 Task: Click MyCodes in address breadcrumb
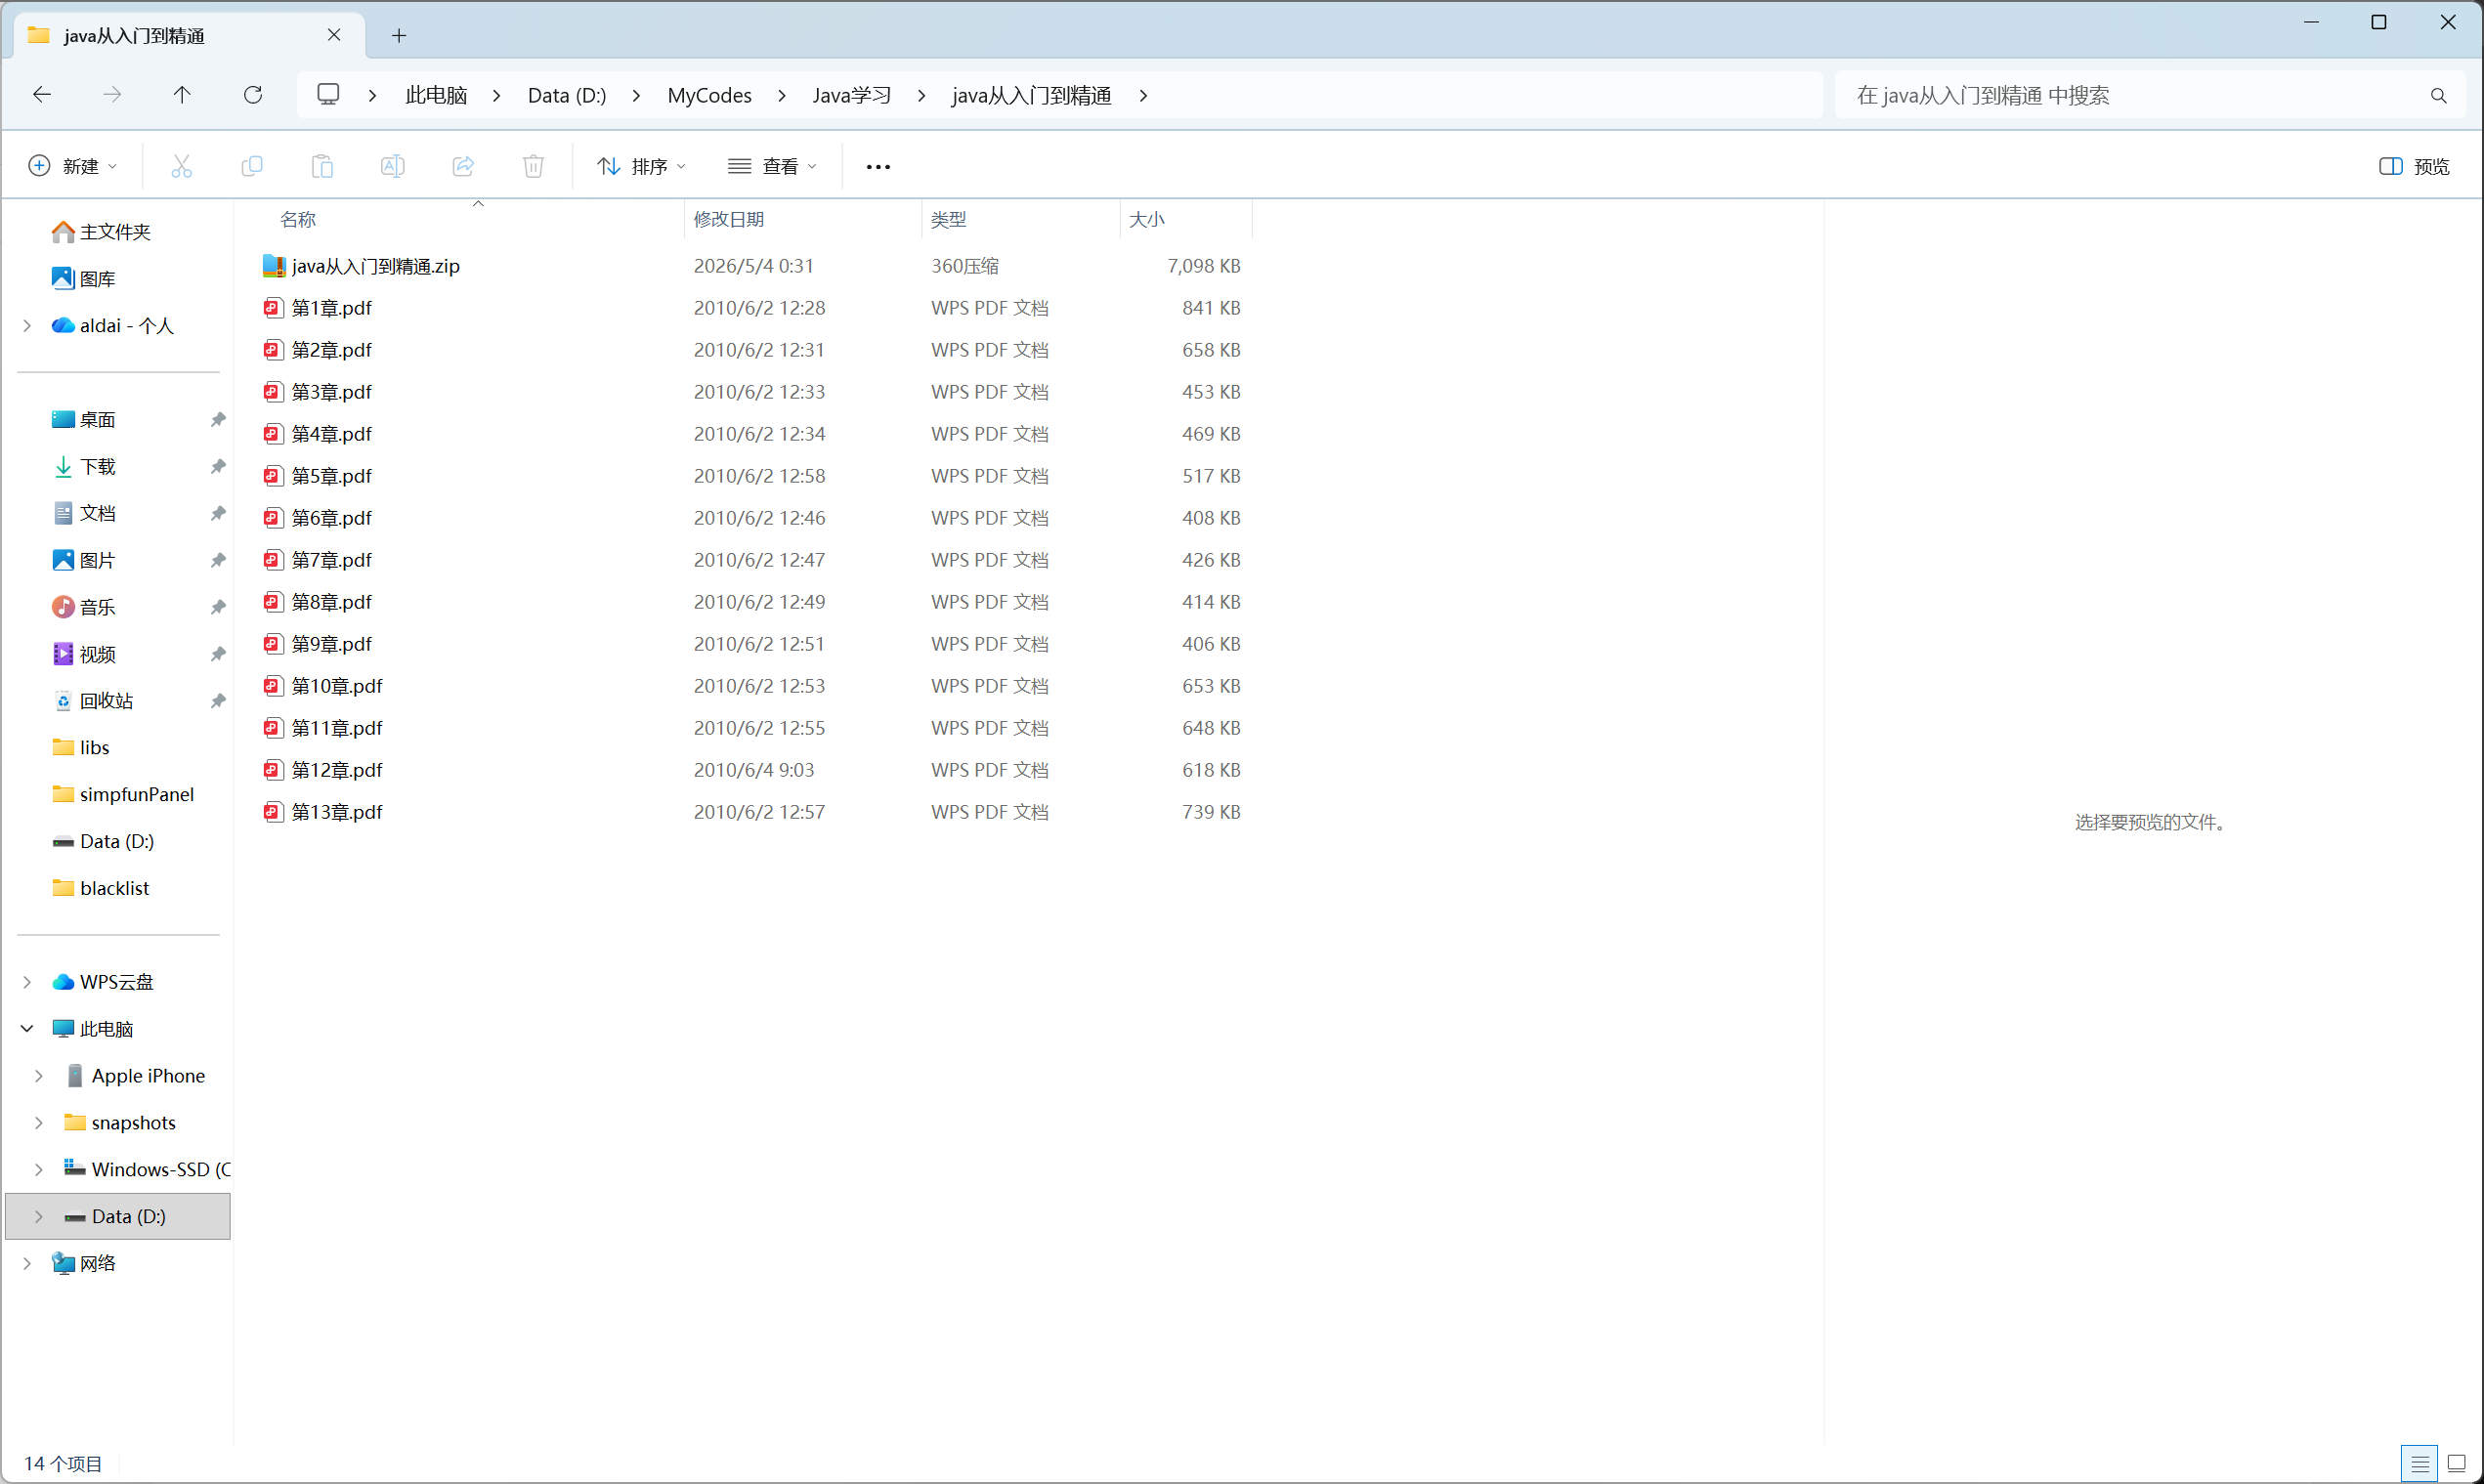709,95
